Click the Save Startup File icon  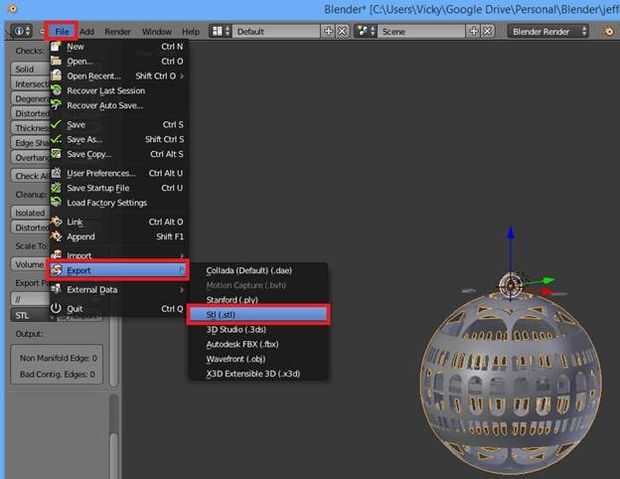pos(56,187)
